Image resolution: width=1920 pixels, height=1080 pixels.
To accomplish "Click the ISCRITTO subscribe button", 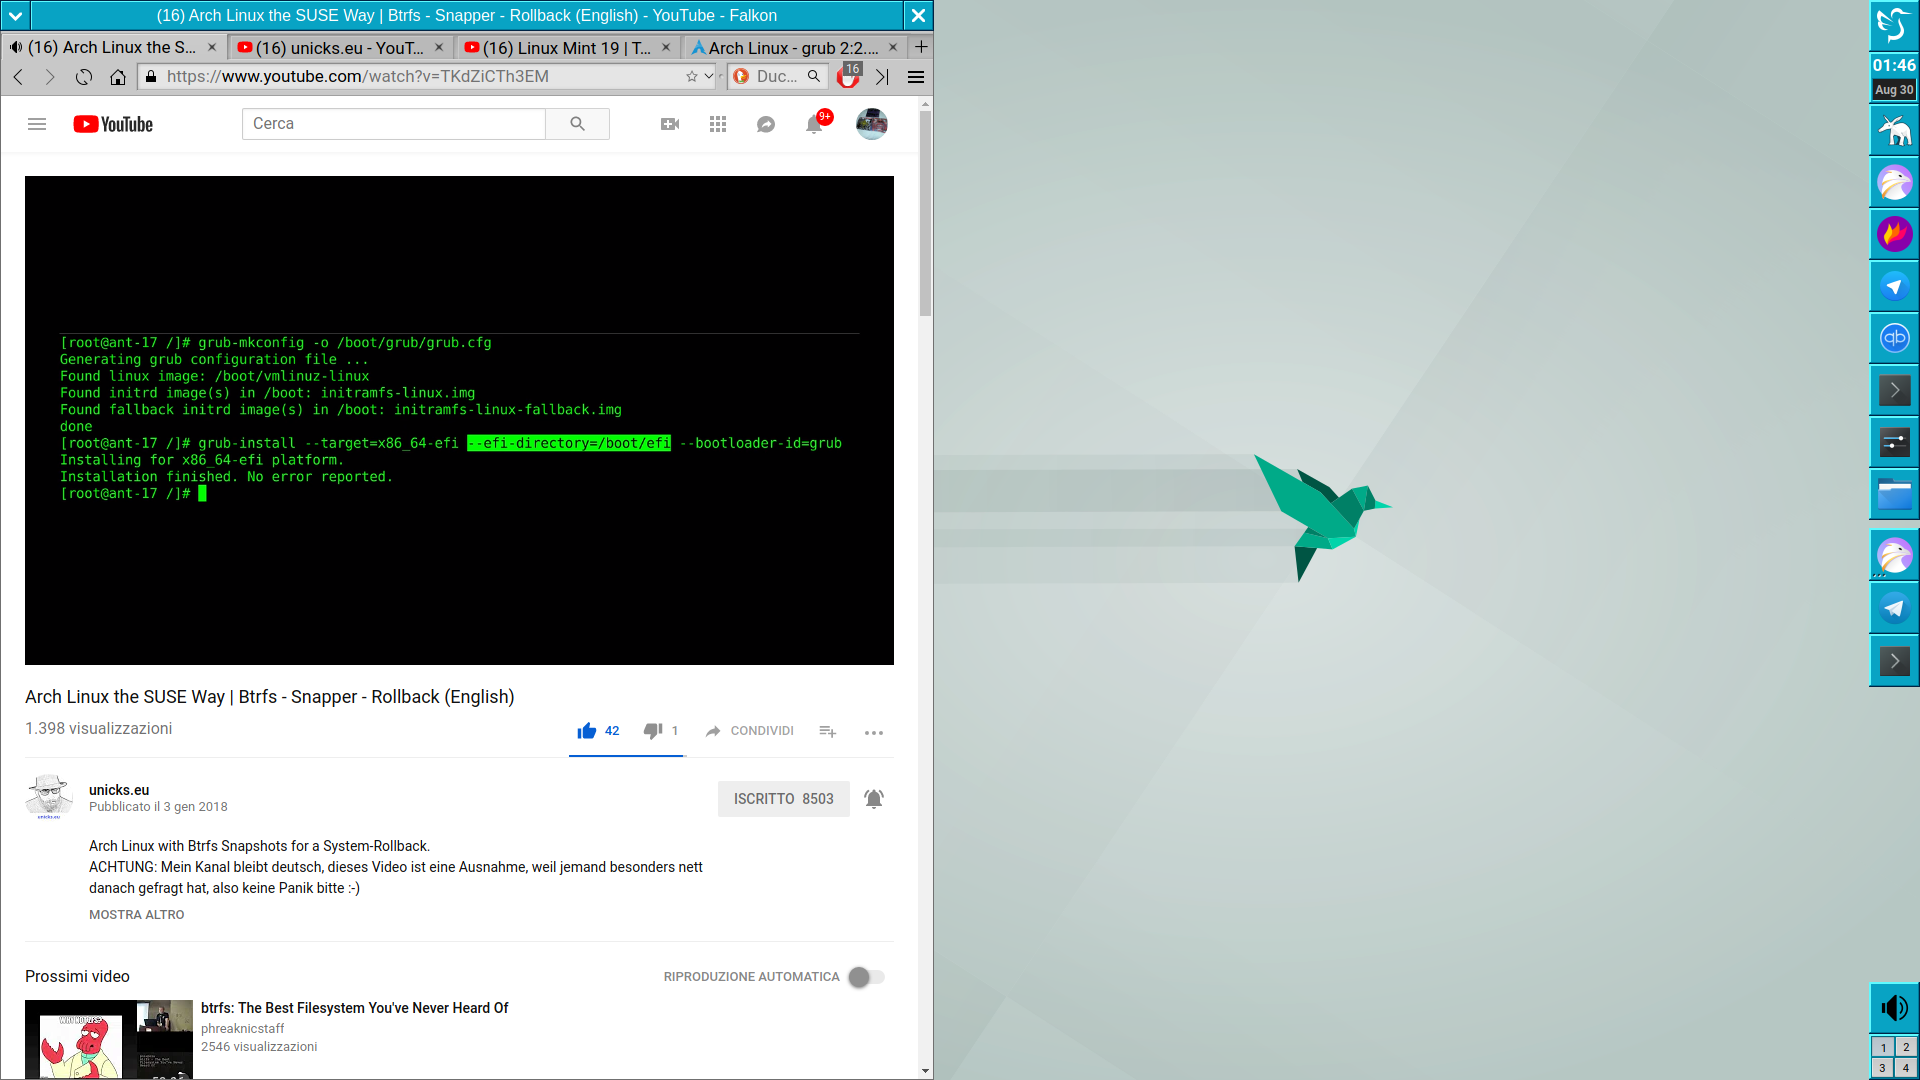I will (x=783, y=799).
